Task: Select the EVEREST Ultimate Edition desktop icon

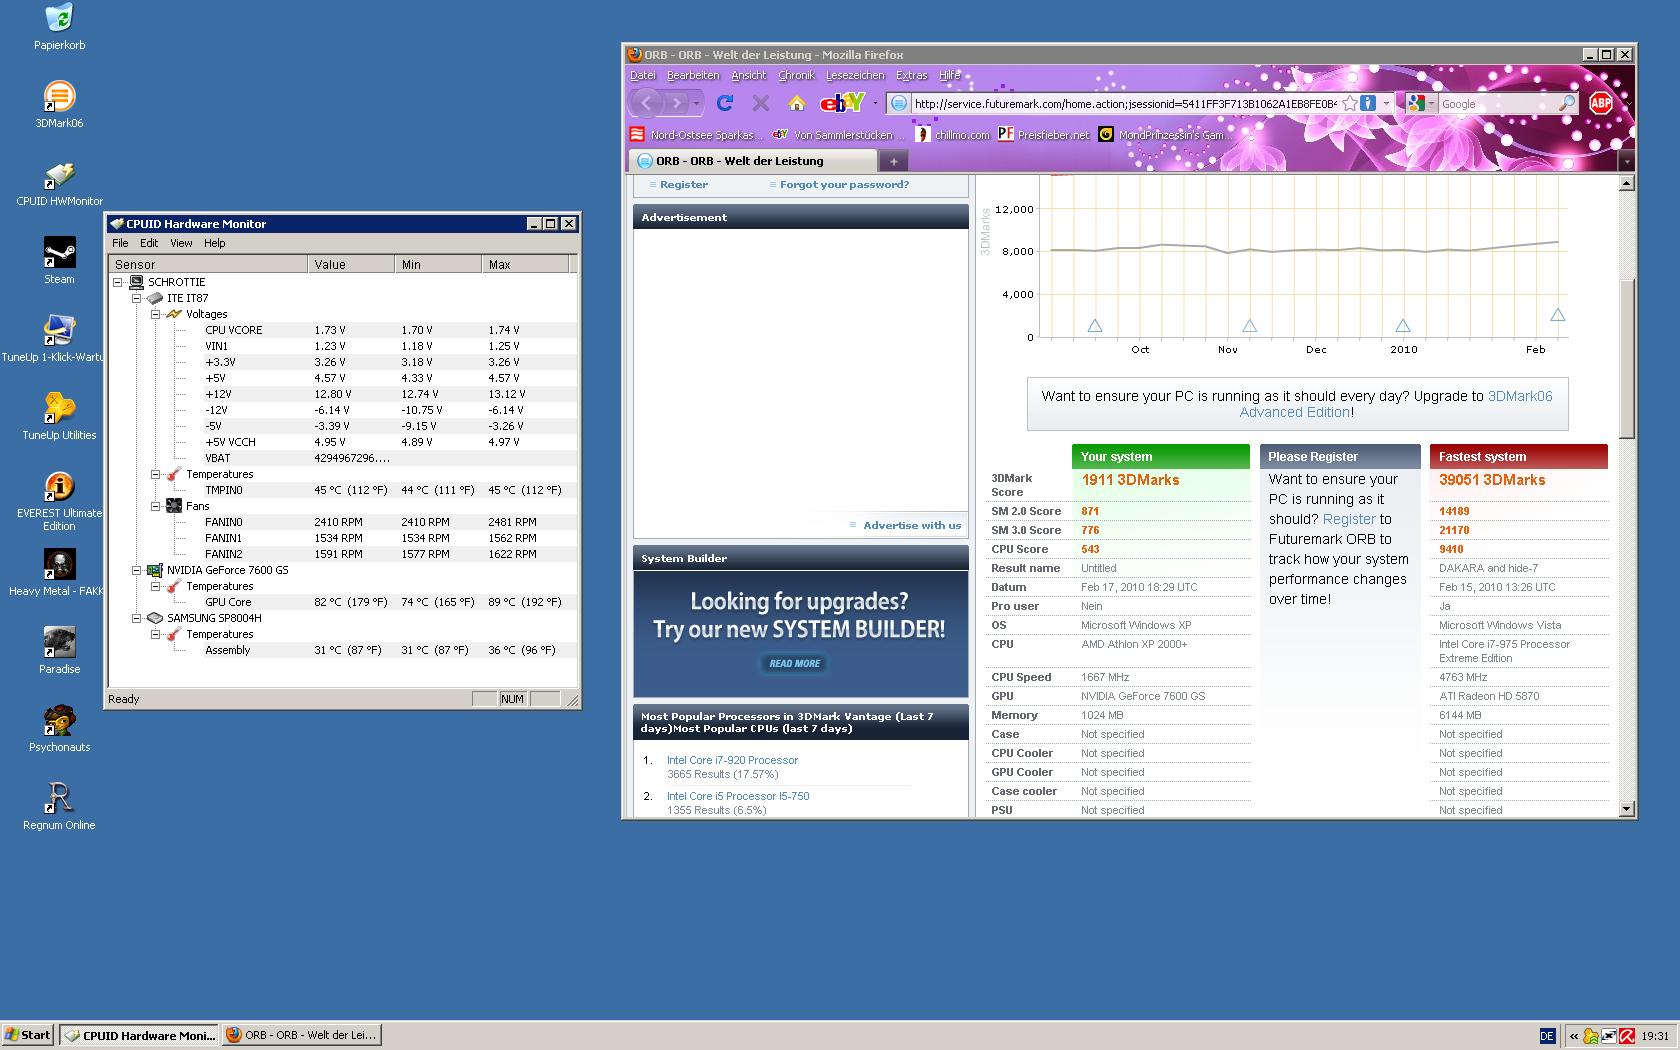Action: tap(59, 502)
